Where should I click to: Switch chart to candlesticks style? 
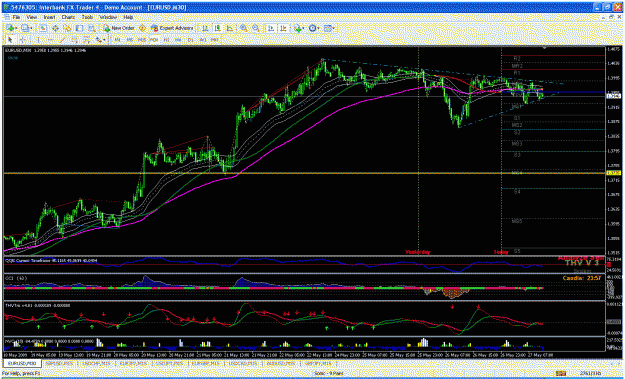pyautogui.click(x=217, y=28)
